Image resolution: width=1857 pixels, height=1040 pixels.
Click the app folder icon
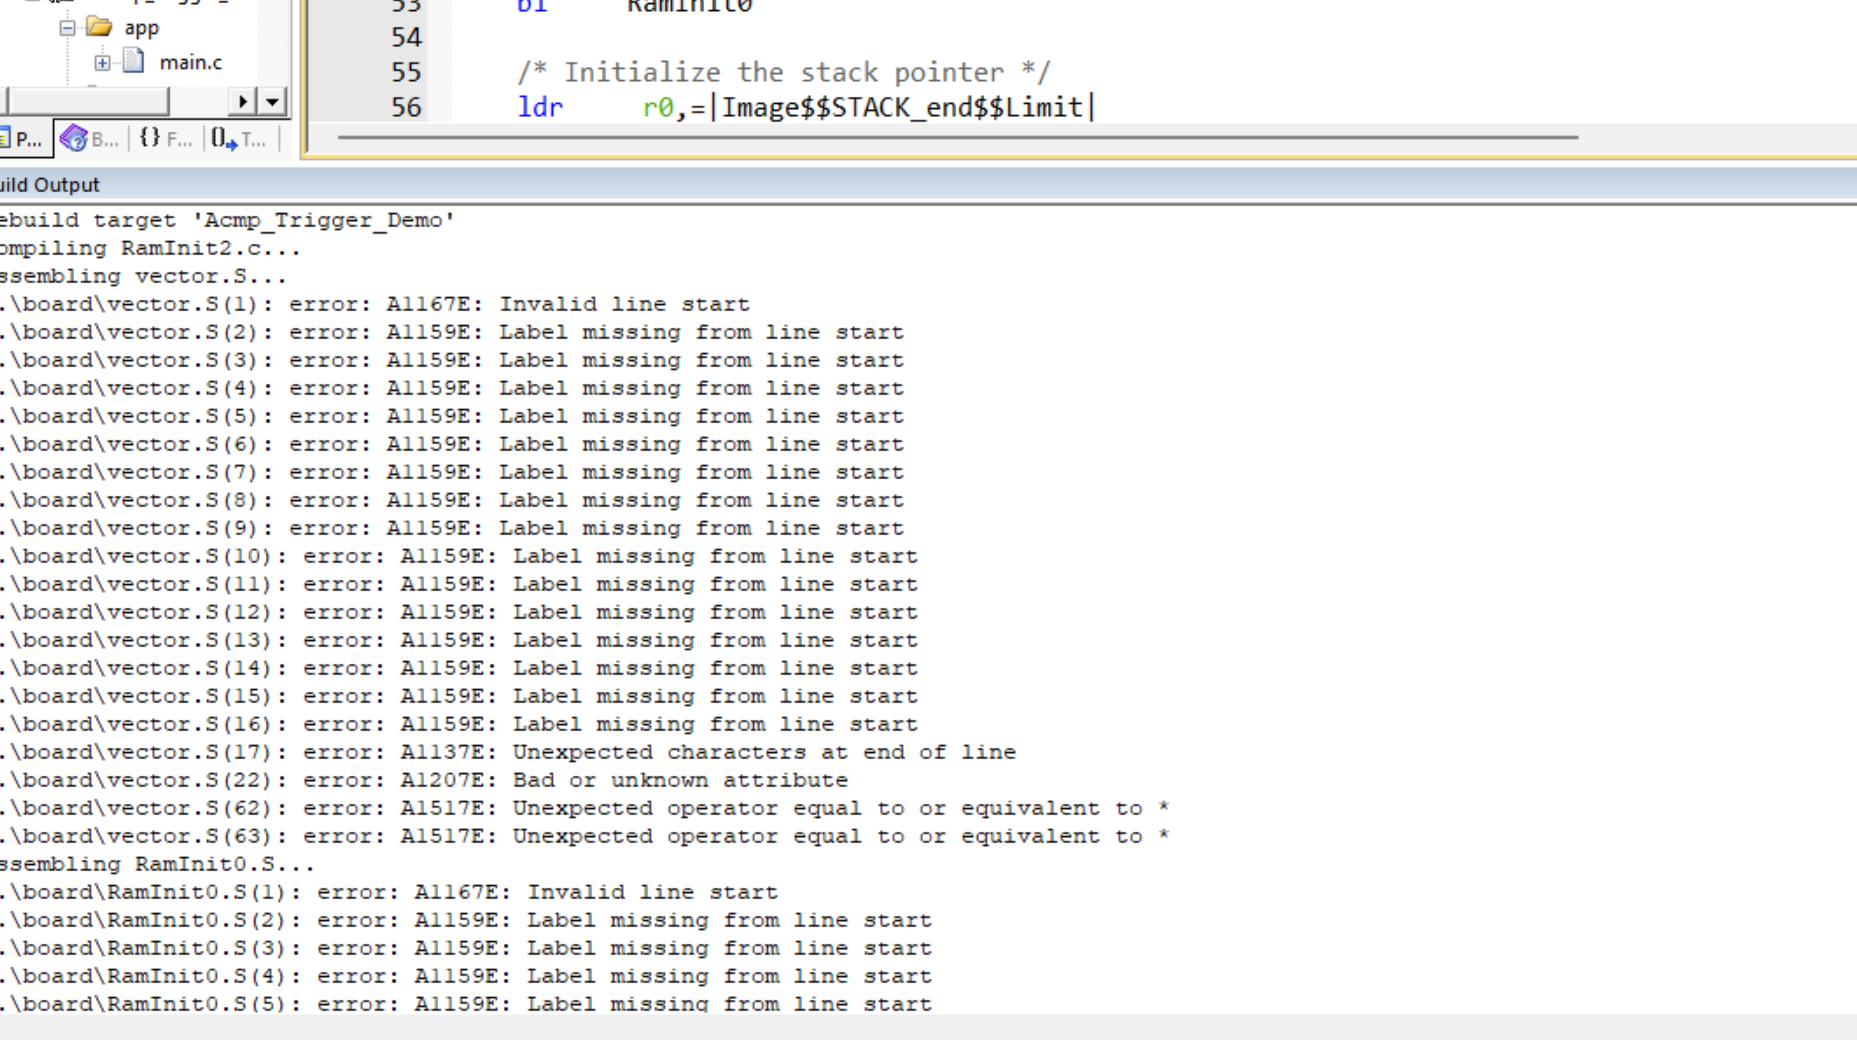[x=99, y=27]
